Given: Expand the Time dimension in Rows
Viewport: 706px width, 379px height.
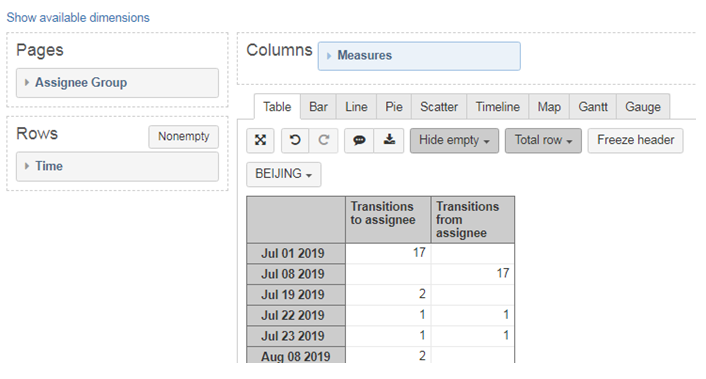Looking at the screenshot, I should pos(118,166).
